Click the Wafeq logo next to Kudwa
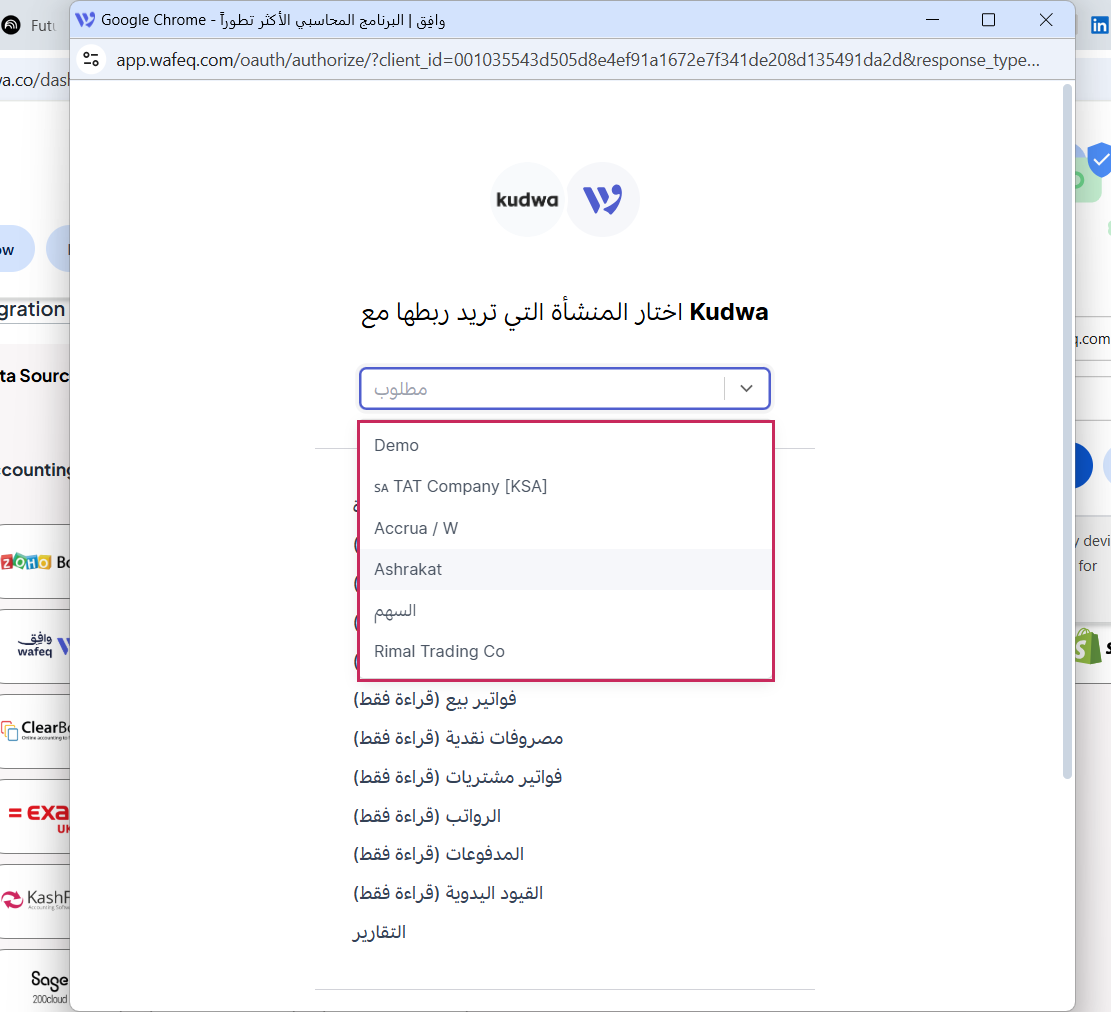 [602, 199]
